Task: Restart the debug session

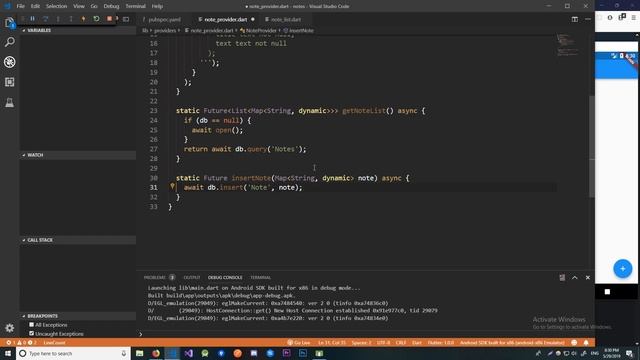Action: tap(96, 19)
